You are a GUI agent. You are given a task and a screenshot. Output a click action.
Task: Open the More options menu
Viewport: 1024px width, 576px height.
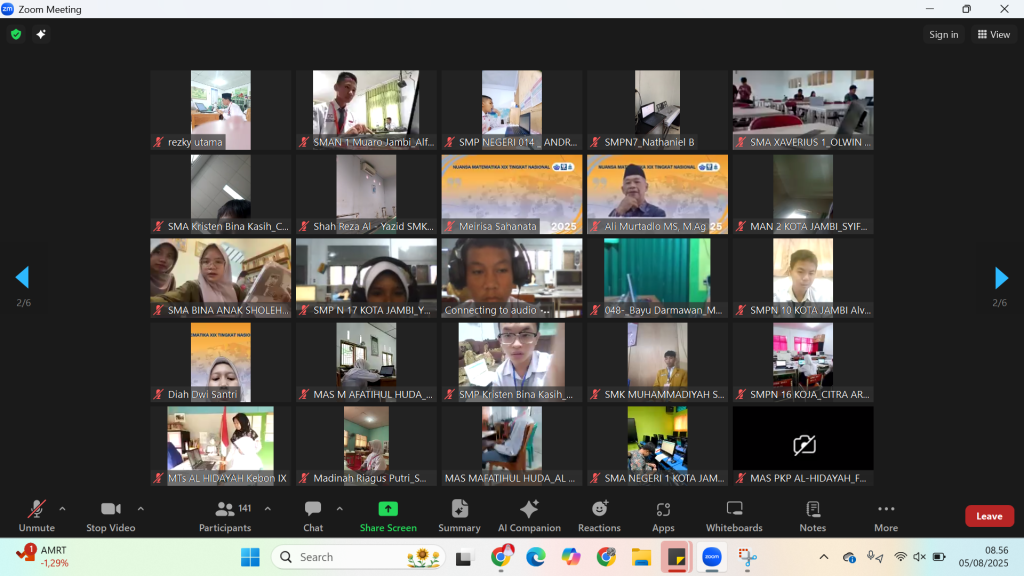pos(885,516)
